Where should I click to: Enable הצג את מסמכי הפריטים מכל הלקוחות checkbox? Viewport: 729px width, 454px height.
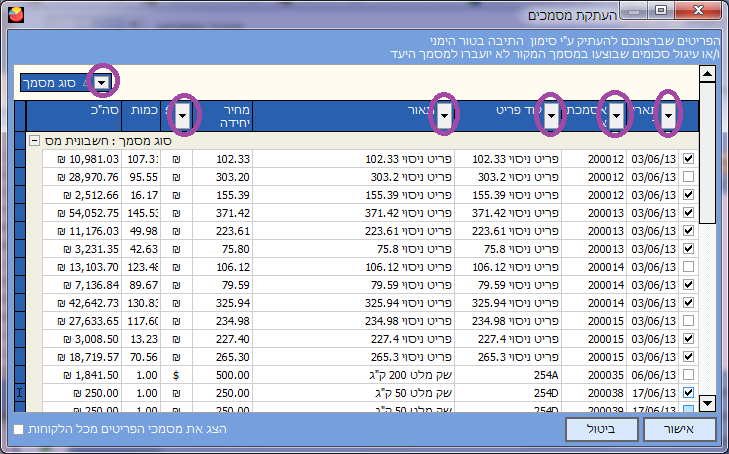(19, 429)
